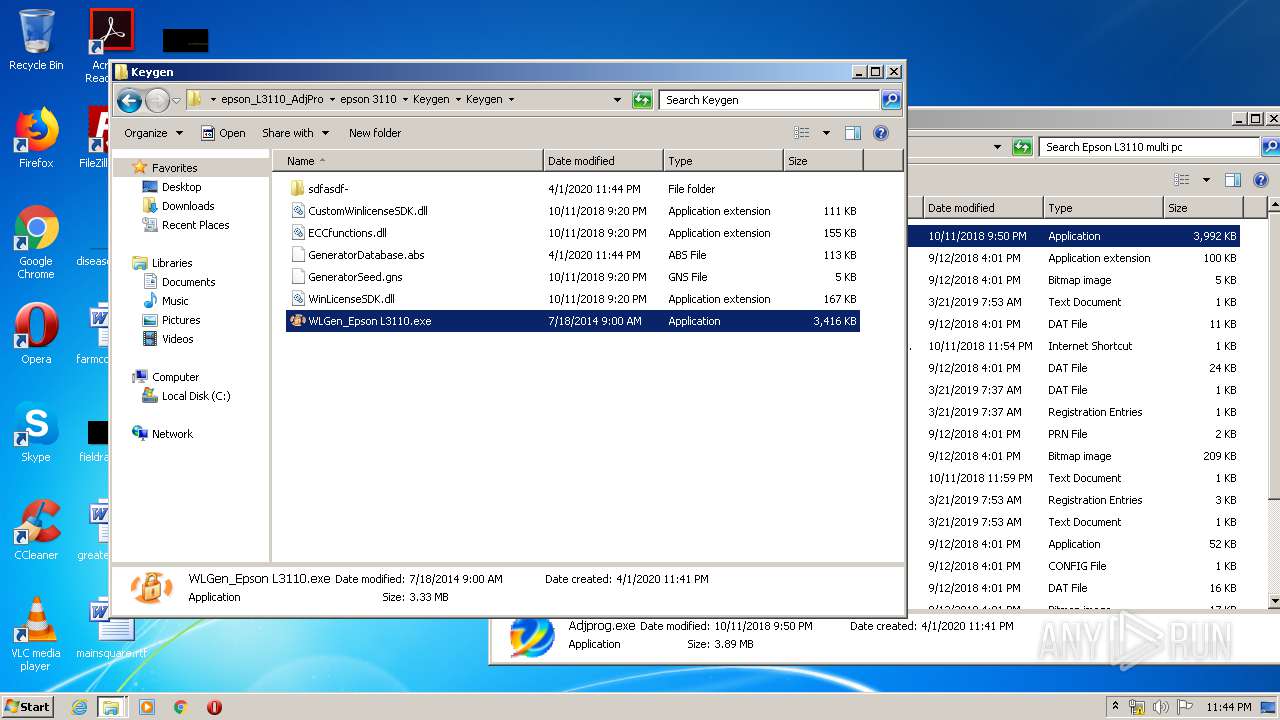Screen dimensions: 1280x720
Task: Select GeneratorDatabase.abs file
Action: [572, 255]
